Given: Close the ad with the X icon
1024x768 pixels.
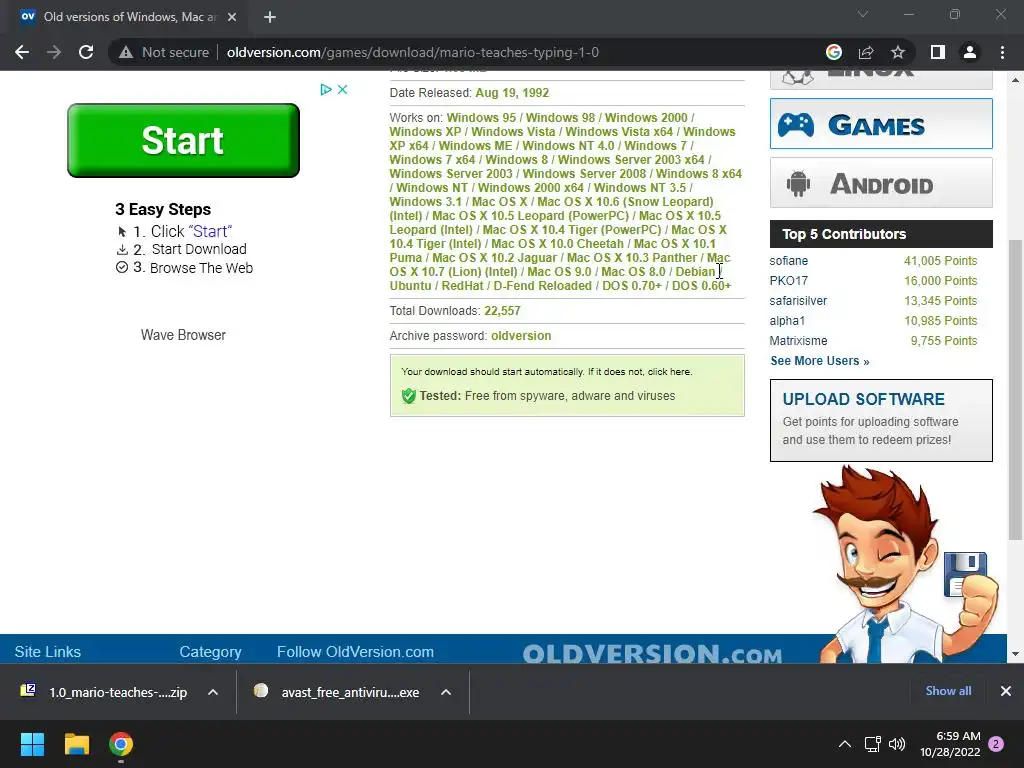Looking at the screenshot, I should click(x=342, y=89).
